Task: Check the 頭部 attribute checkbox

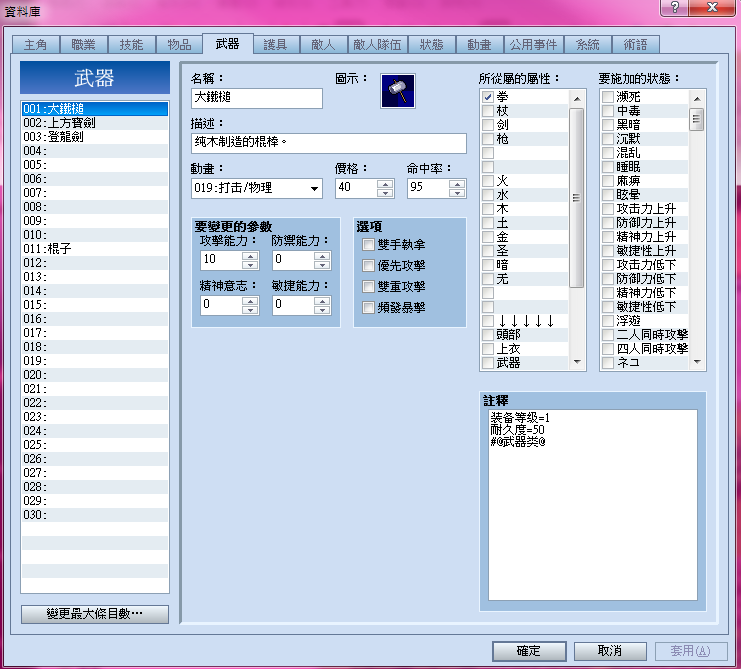Action: point(488,335)
